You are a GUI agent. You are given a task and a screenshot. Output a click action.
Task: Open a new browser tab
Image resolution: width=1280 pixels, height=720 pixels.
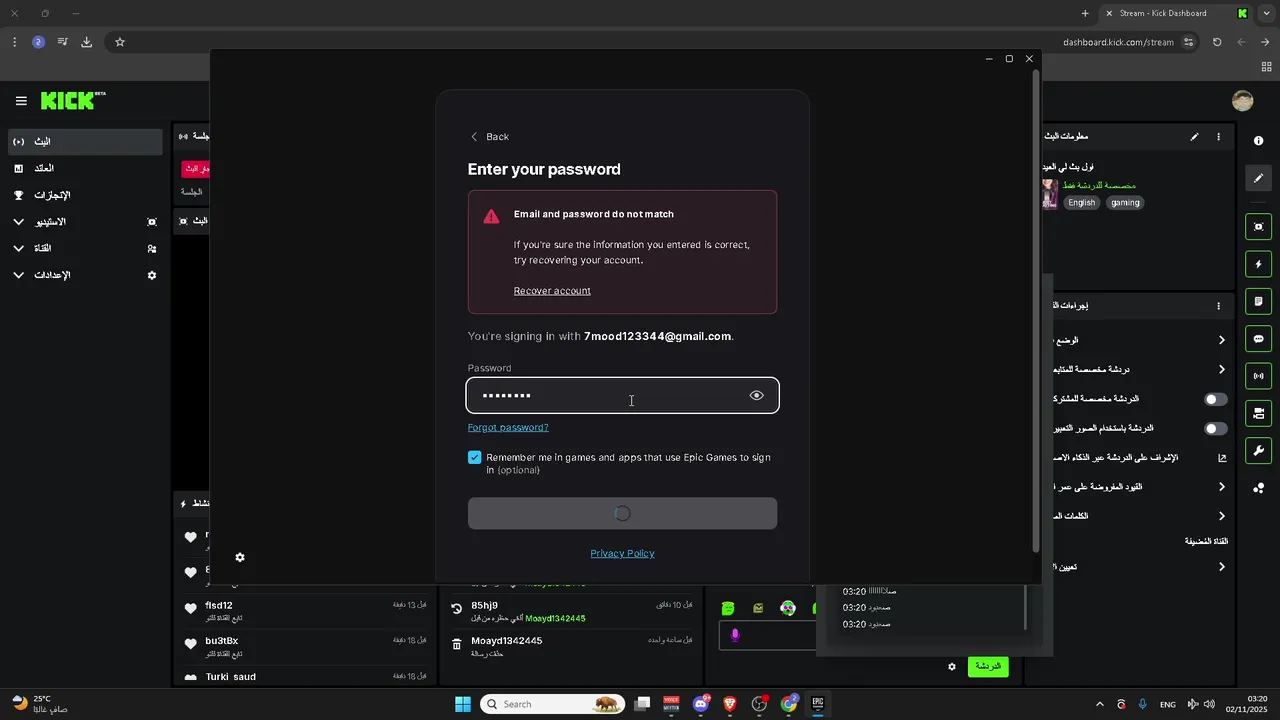tap(1085, 13)
